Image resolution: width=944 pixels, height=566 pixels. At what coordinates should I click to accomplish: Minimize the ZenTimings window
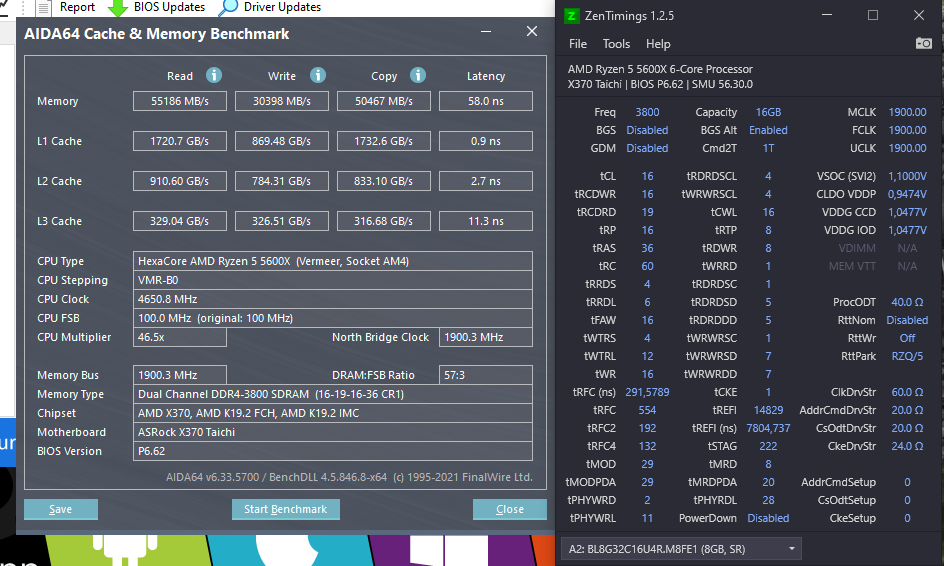[827, 16]
